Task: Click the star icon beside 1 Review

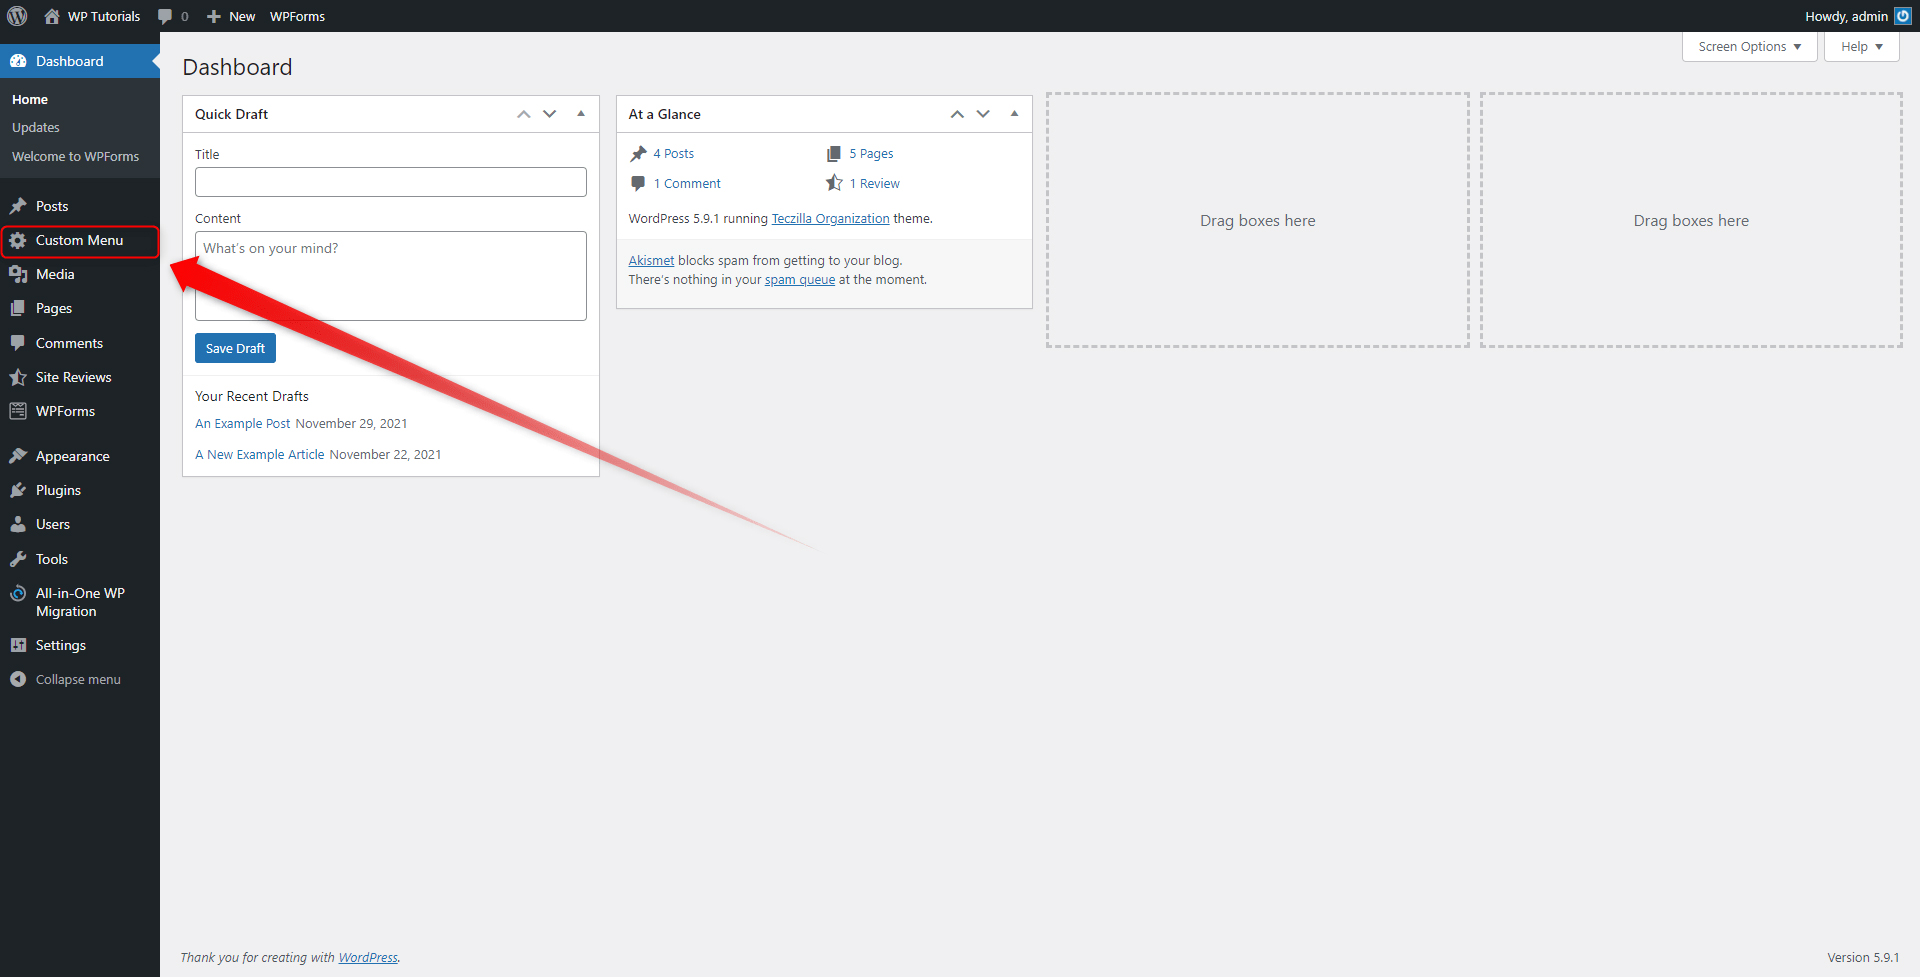Action: tap(834, 183)
